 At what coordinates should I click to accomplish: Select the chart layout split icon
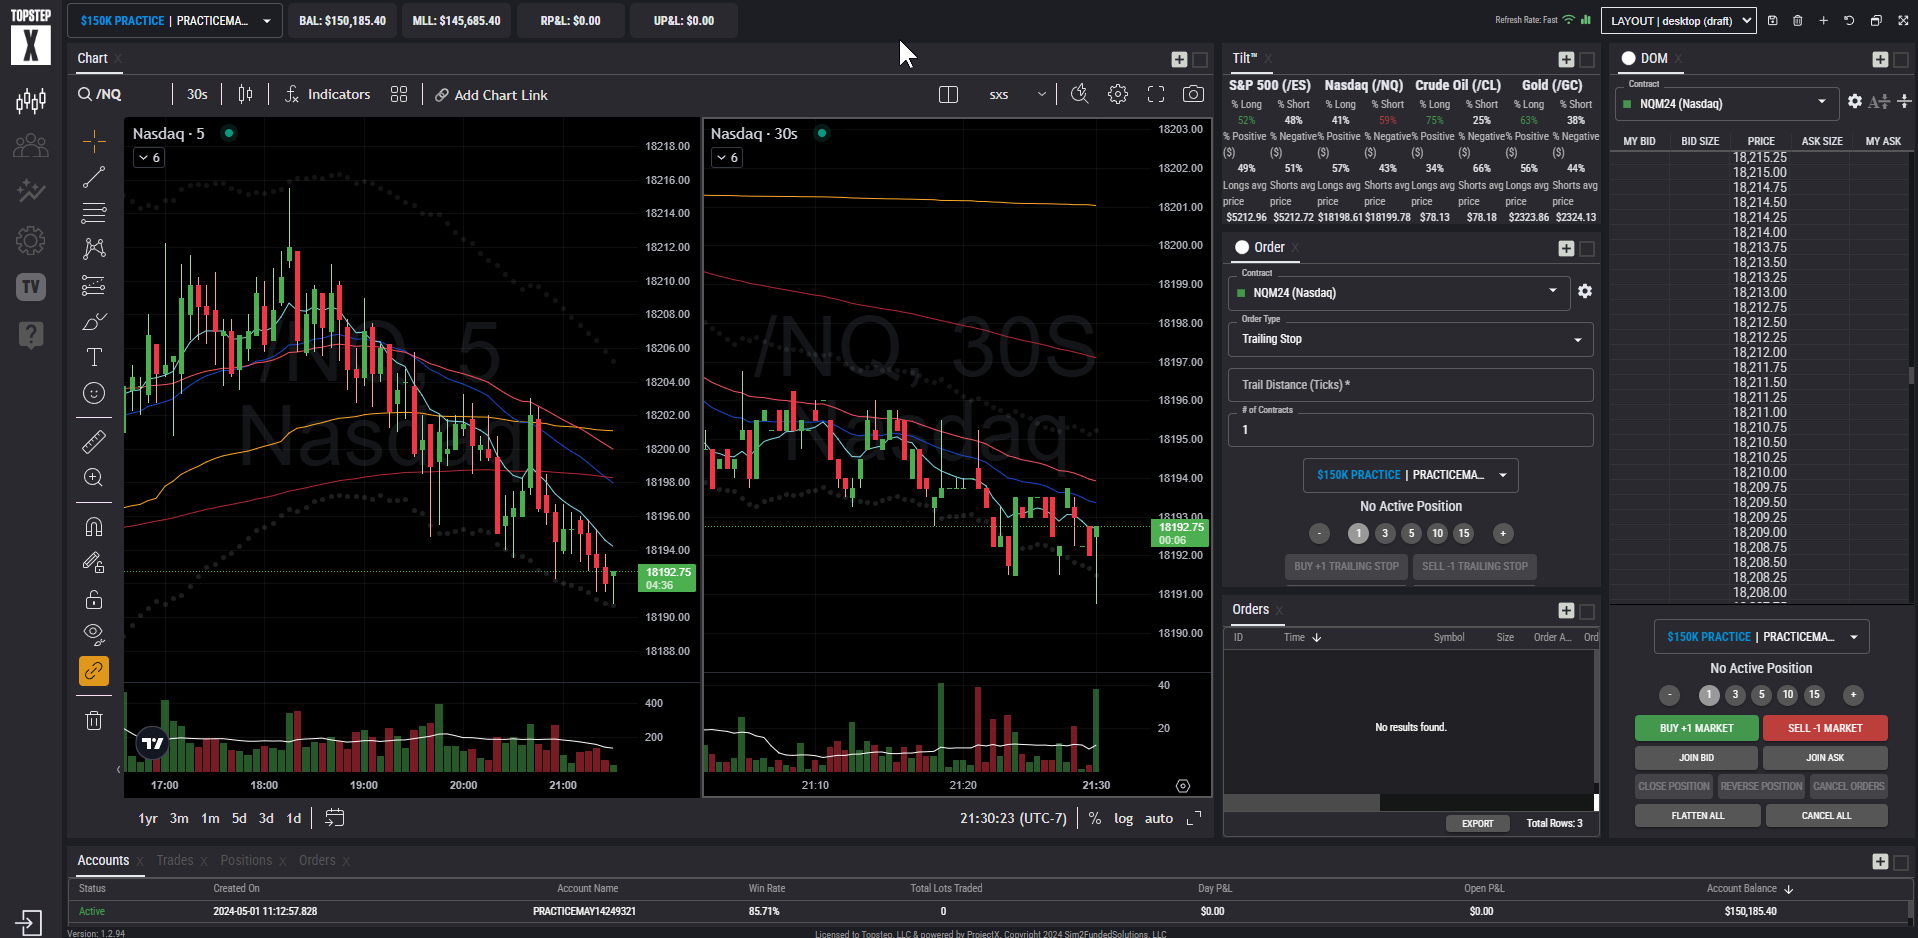[949, 94]
